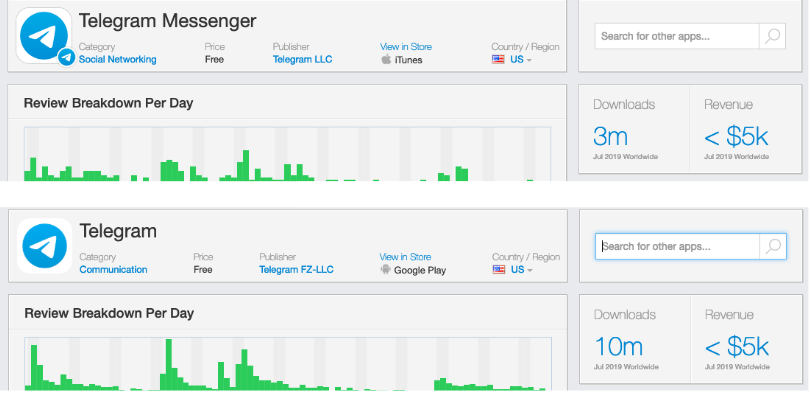
Task: Click the Android Google Play store icon
Action: [385, 270]
